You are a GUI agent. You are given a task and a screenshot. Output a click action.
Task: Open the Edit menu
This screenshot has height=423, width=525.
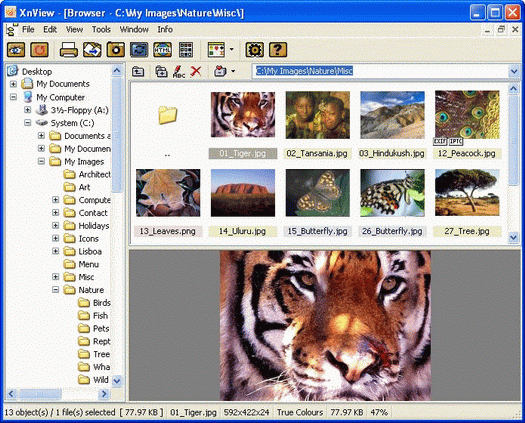[x=50, y=29]
